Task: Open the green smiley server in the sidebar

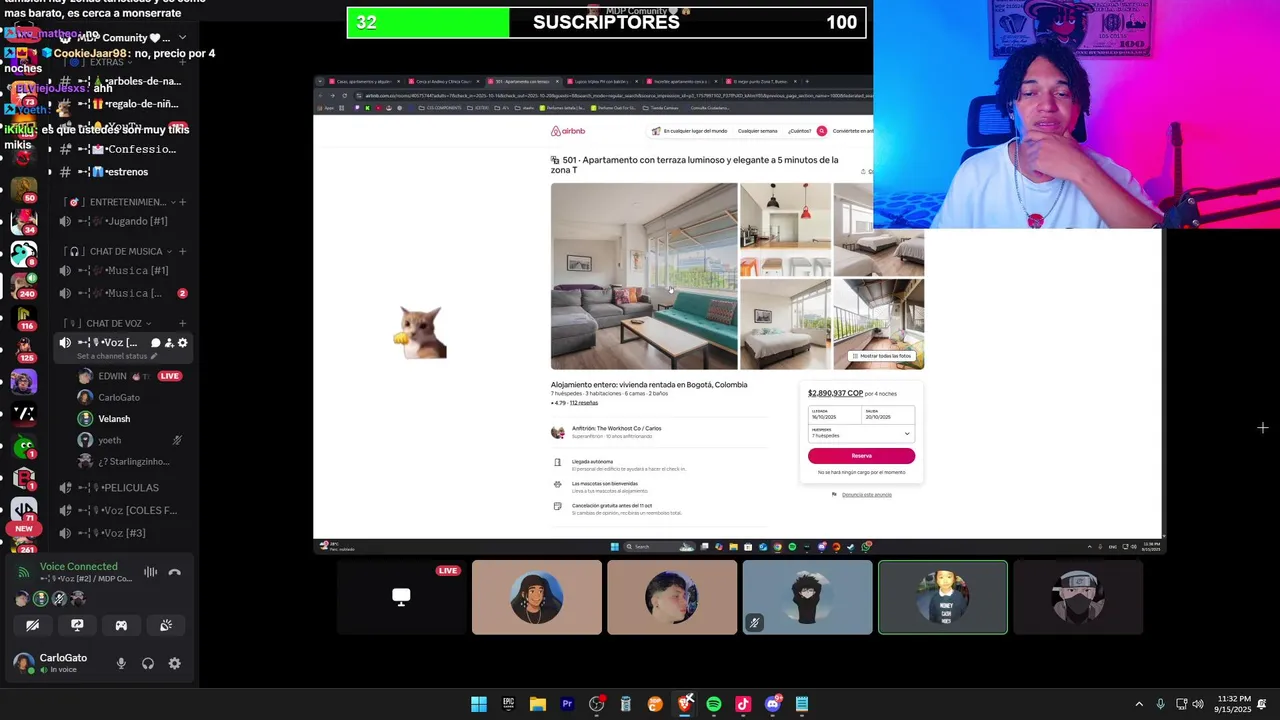Action: (x=24, y=446)
